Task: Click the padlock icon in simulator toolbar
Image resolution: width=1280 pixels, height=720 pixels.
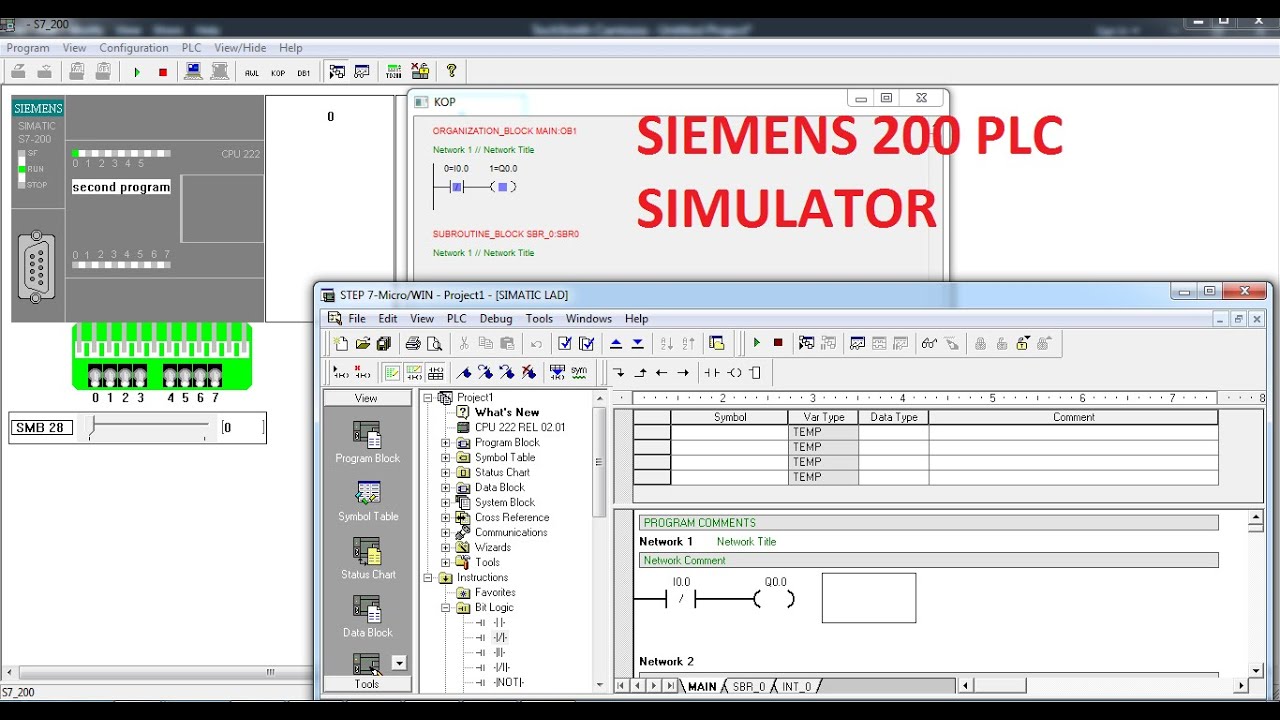Action: (x=420, y=71)
